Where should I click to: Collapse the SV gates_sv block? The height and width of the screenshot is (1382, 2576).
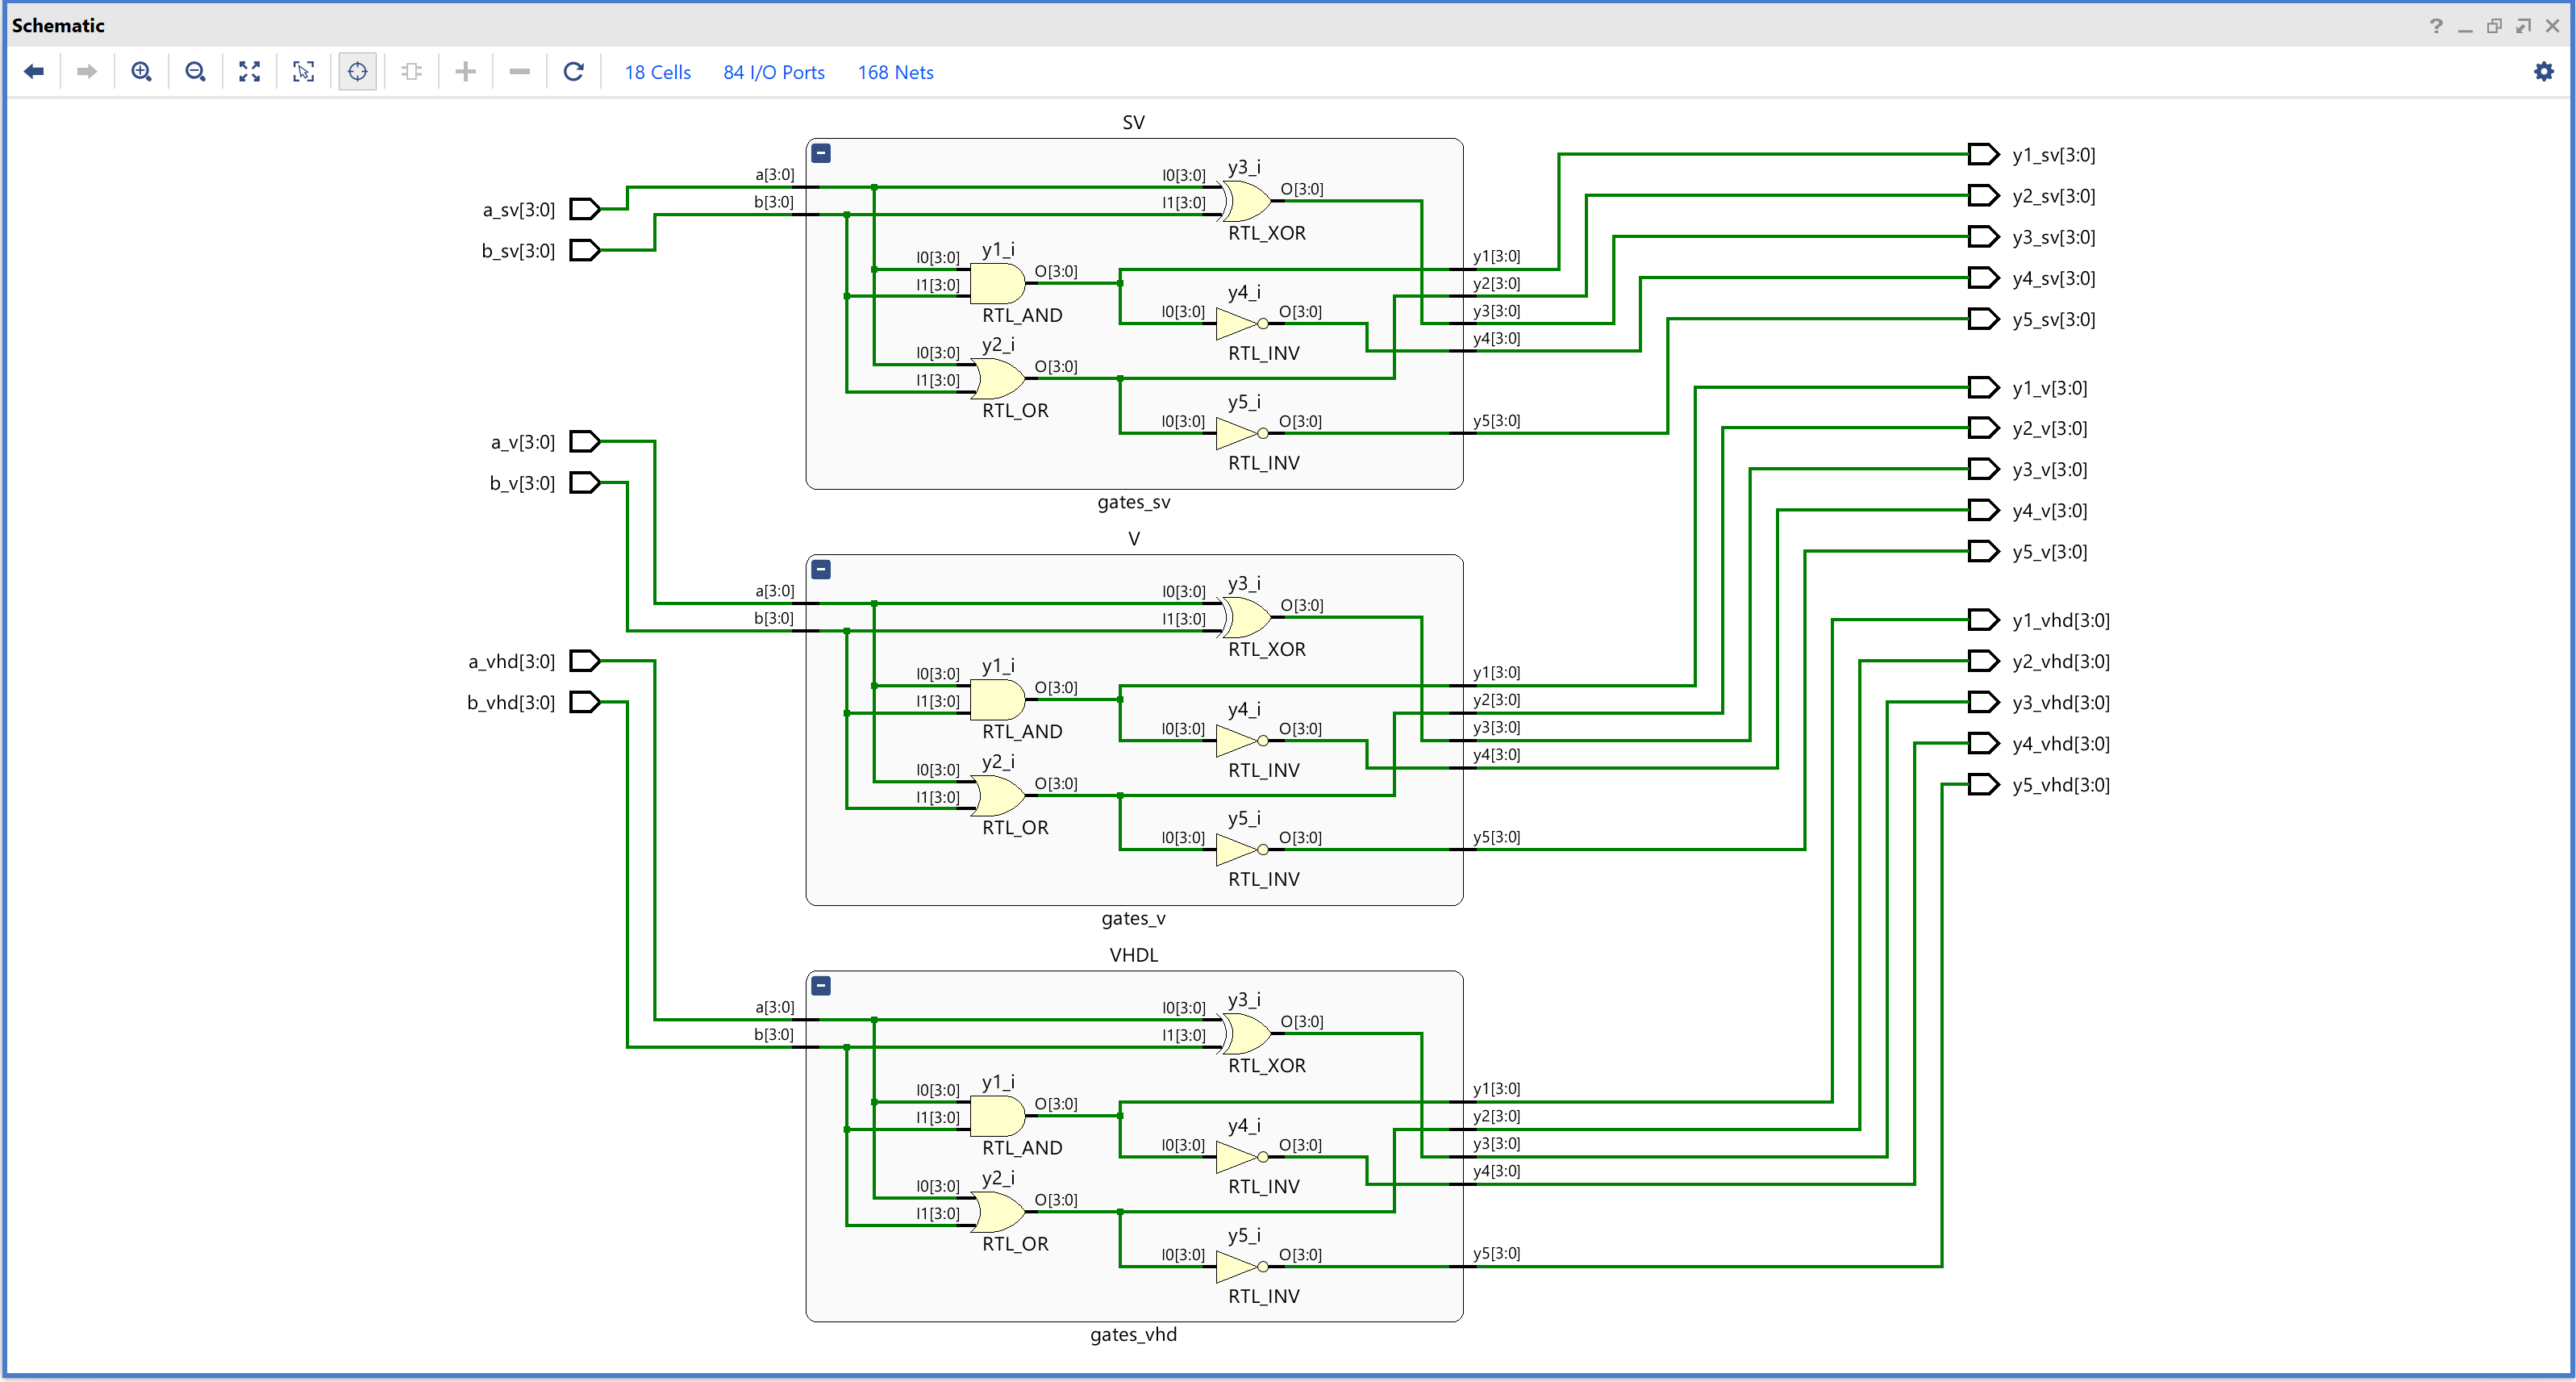(x=821, y=153)
